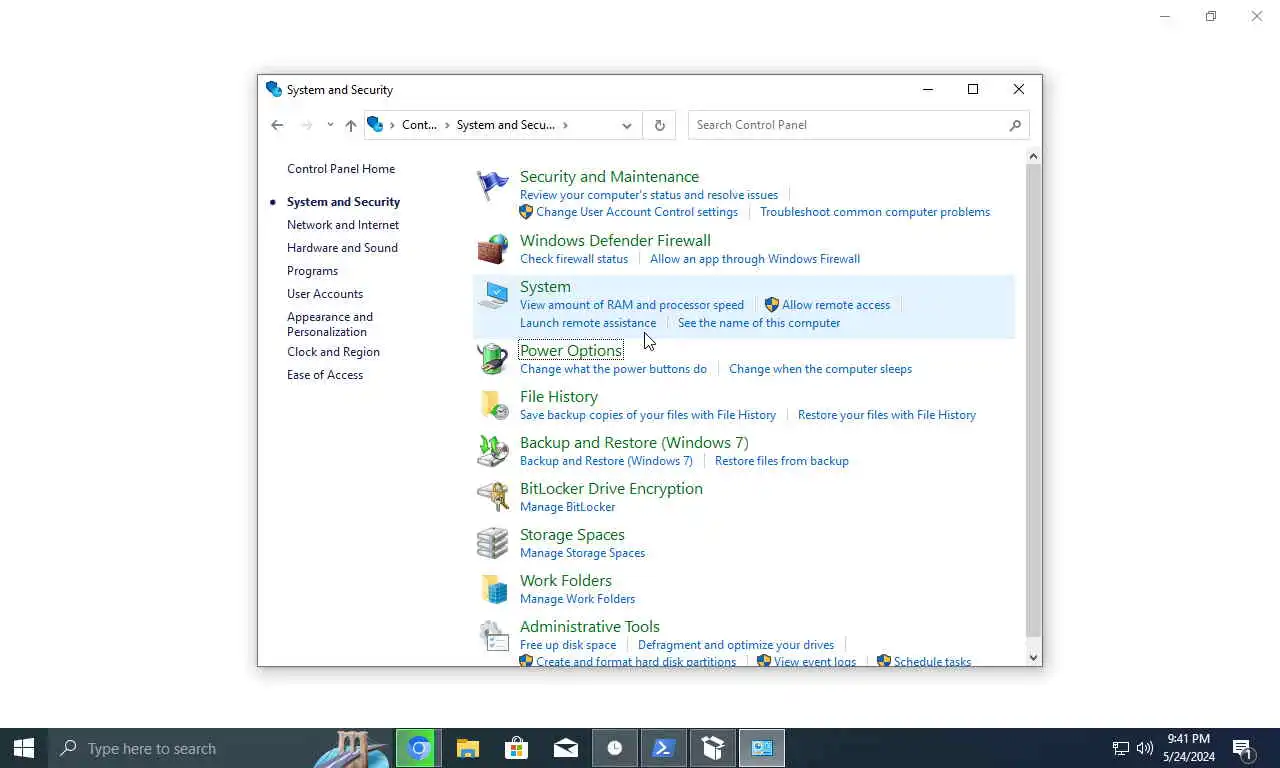
Task: Open Chrome from the taskbar
Action: [418, 748]
